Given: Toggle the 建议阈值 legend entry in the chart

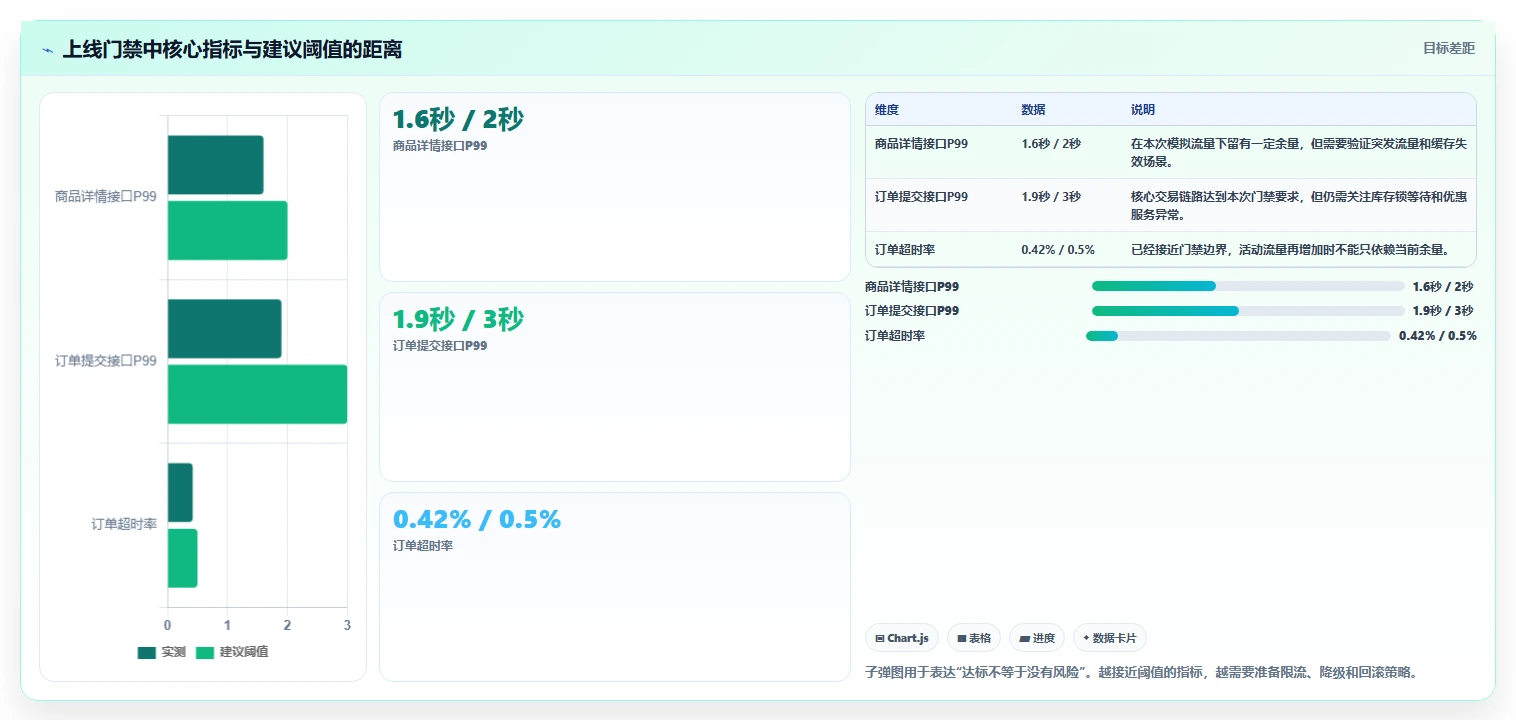Looking at the screenshot, I should point(232,652).
